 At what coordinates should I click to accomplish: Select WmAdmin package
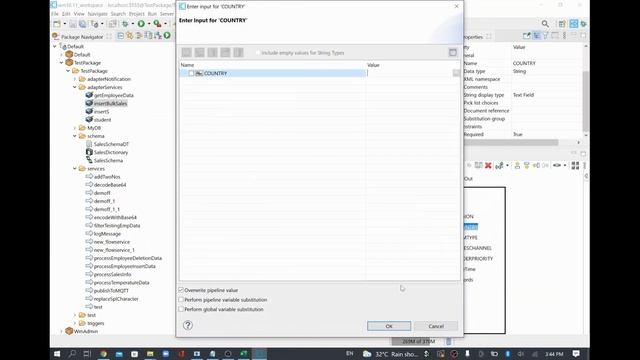(x=86, y=331)
